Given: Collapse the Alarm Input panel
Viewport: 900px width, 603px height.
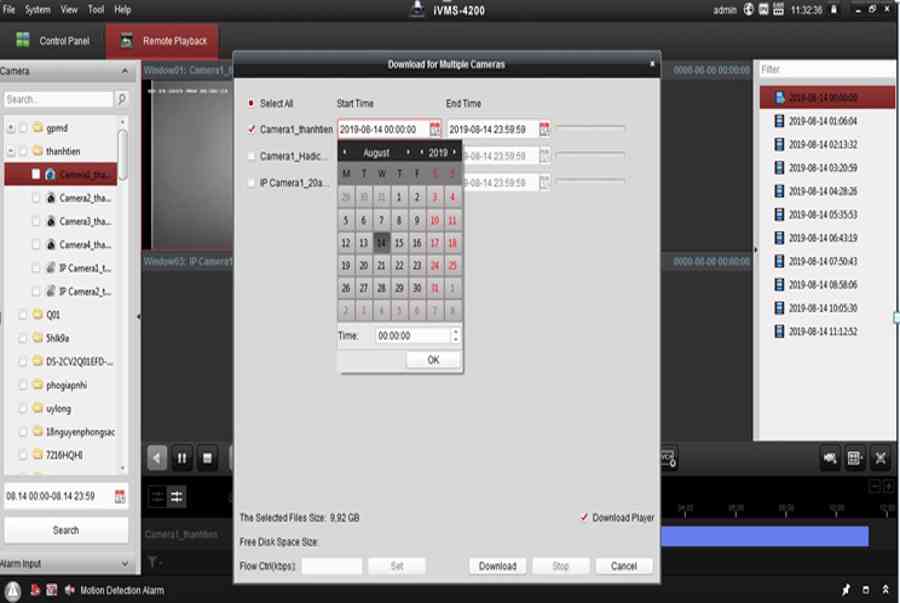Looking at the screenshot, I should click(124, 565).
